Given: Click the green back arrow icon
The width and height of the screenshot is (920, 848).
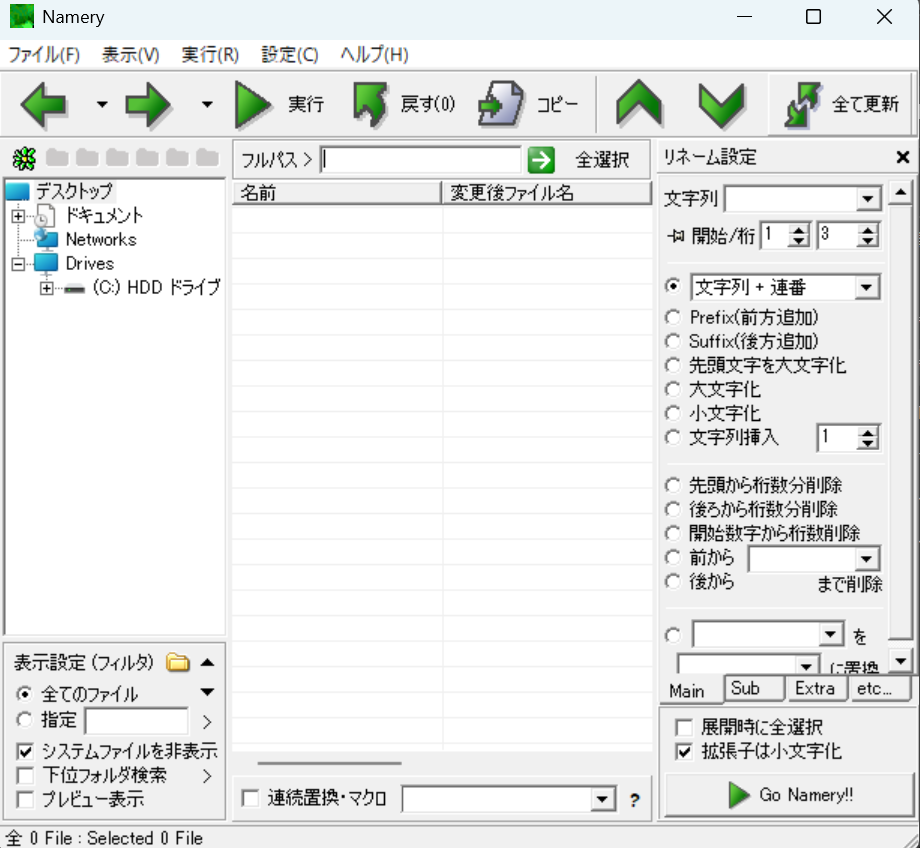Looking at the screenshot, I should point(43,104).
